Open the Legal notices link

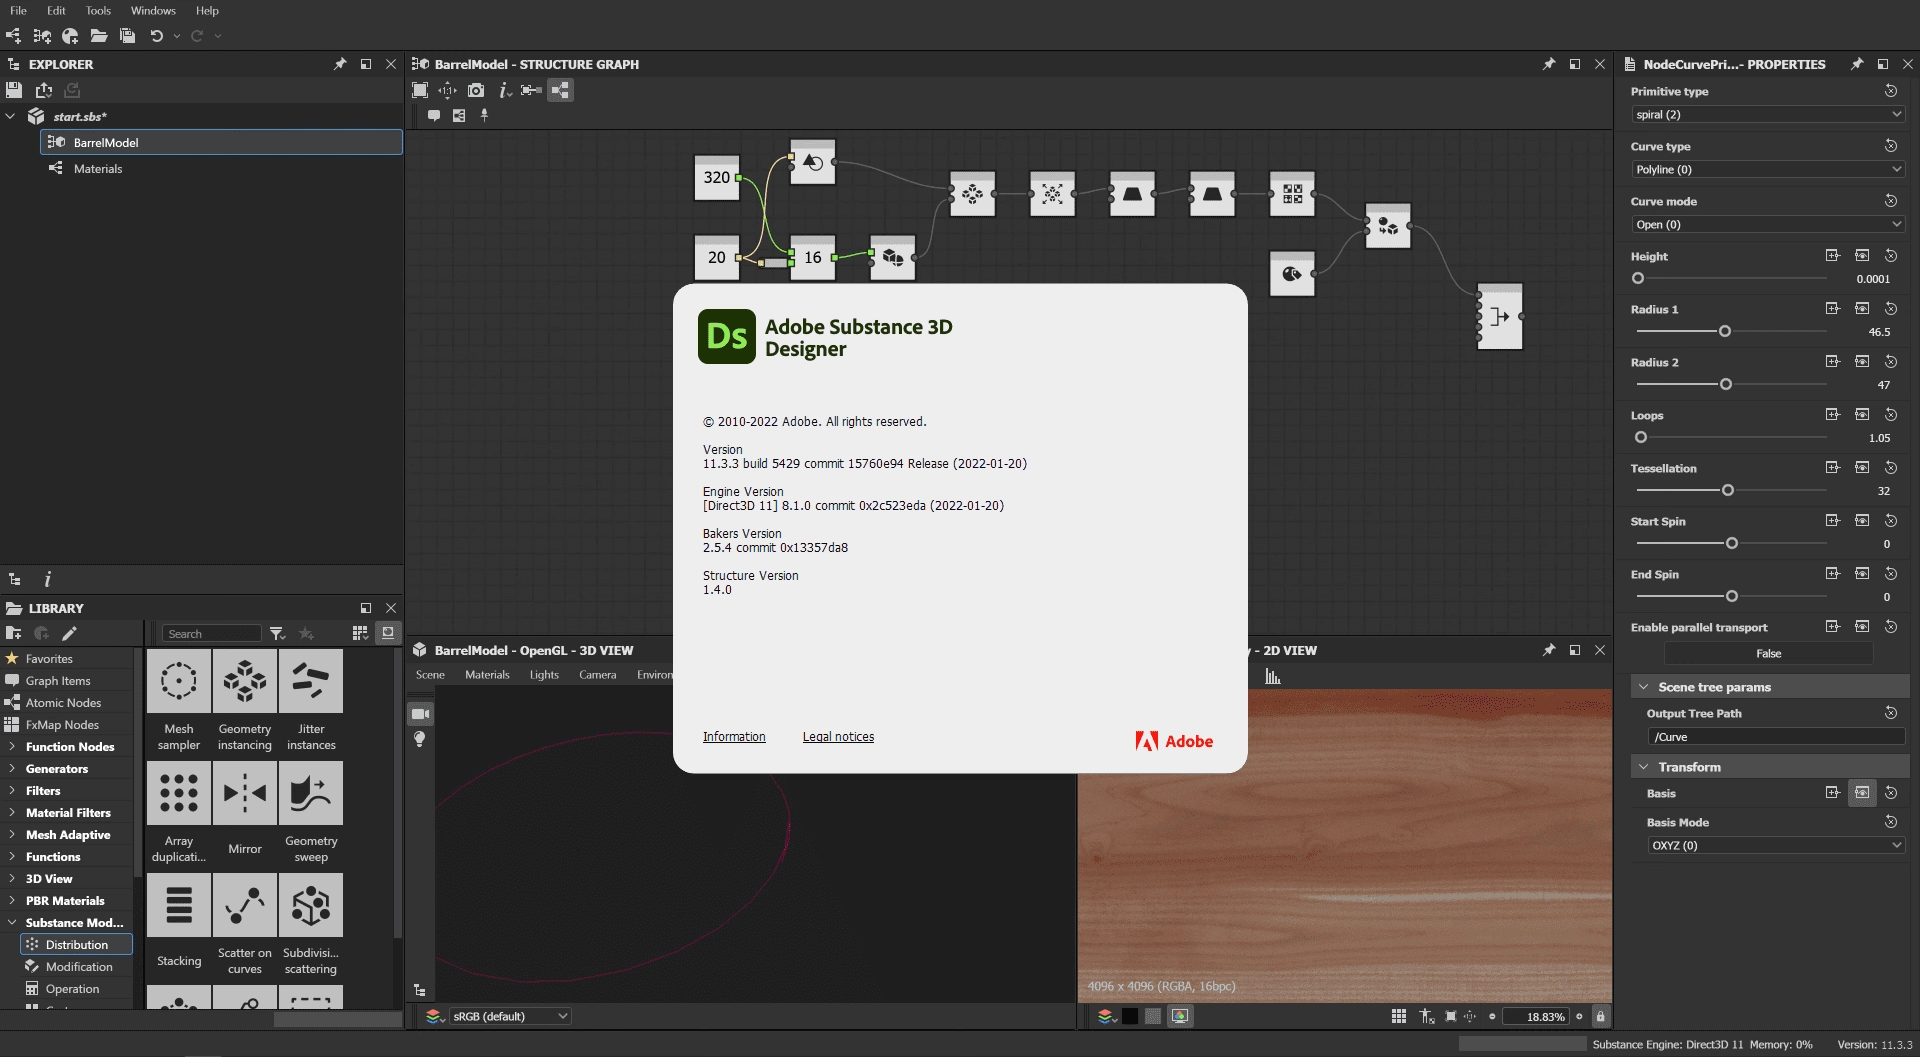click(838, 737)
